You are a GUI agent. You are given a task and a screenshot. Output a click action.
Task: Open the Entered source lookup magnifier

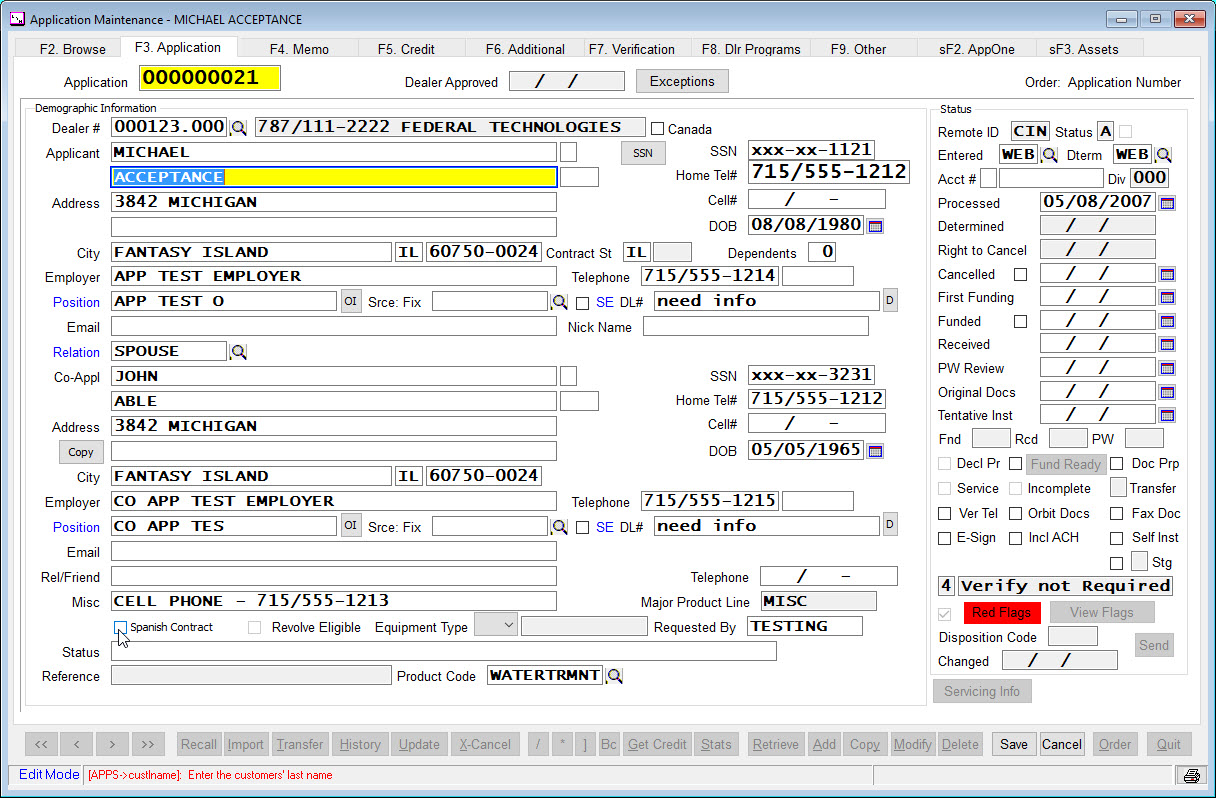pos(1050,155)
